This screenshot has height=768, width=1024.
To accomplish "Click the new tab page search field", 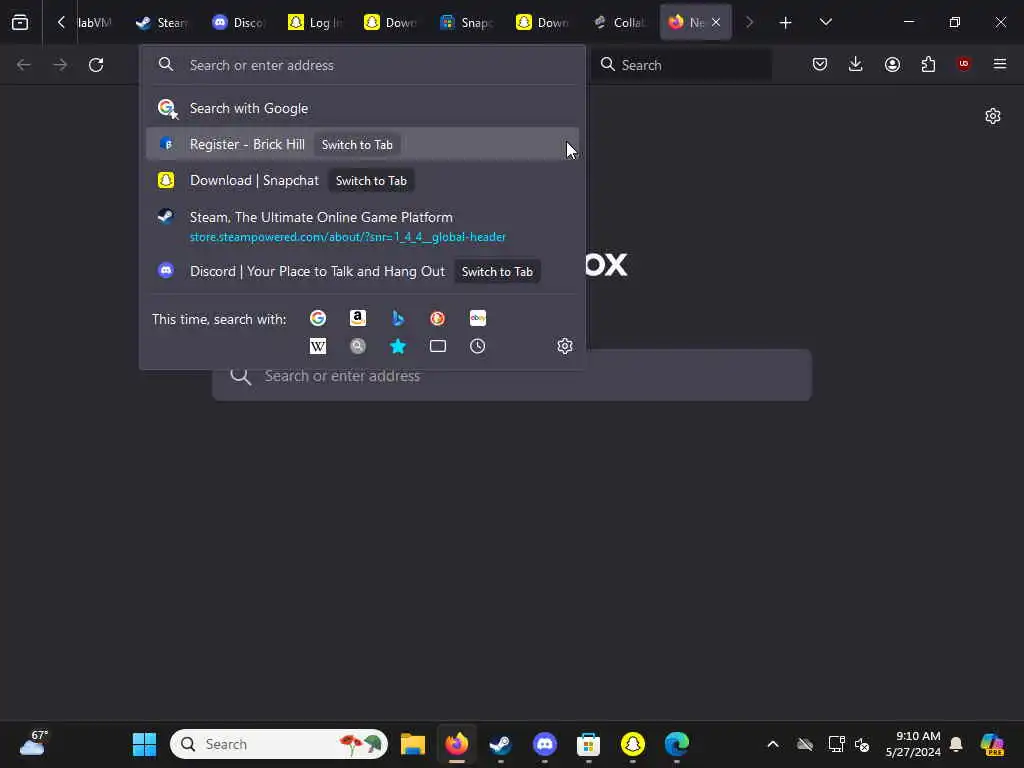I will (x=512, y=376).
